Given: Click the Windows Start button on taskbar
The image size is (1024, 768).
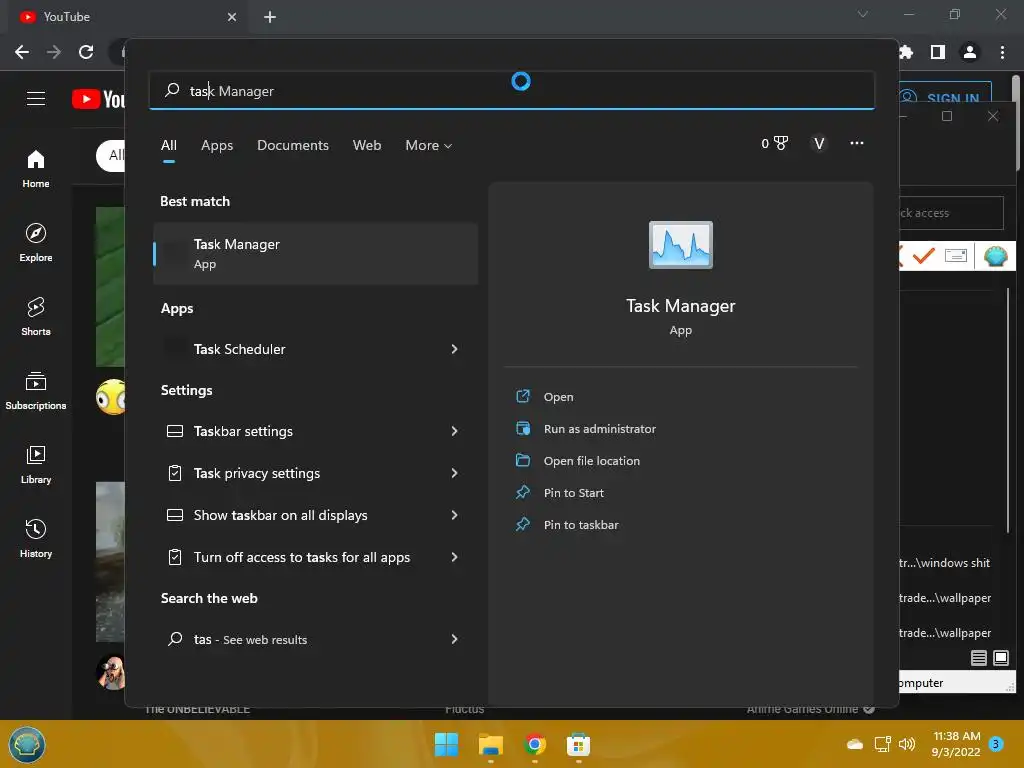Looking at the screenshot, I should (446, 744).
